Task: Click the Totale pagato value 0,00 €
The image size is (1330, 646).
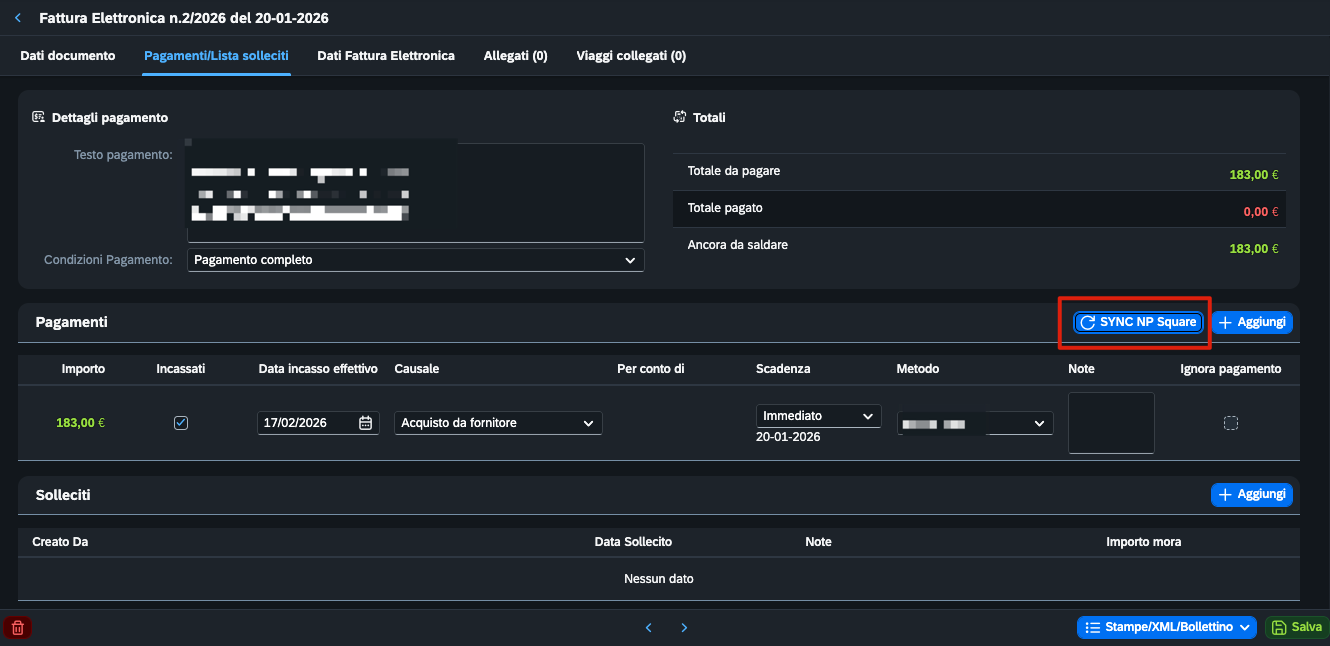Action: point(1261,212)
